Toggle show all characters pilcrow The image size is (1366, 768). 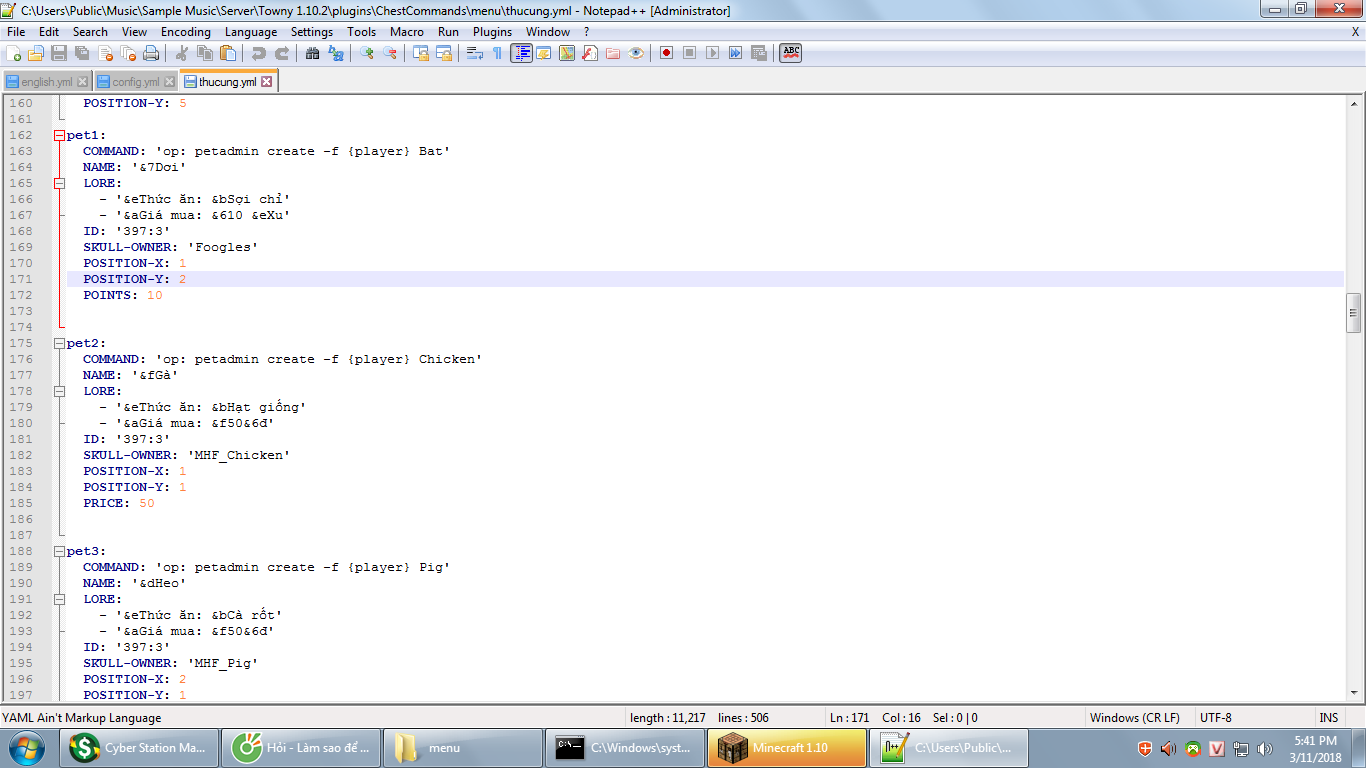click(497, 53)
